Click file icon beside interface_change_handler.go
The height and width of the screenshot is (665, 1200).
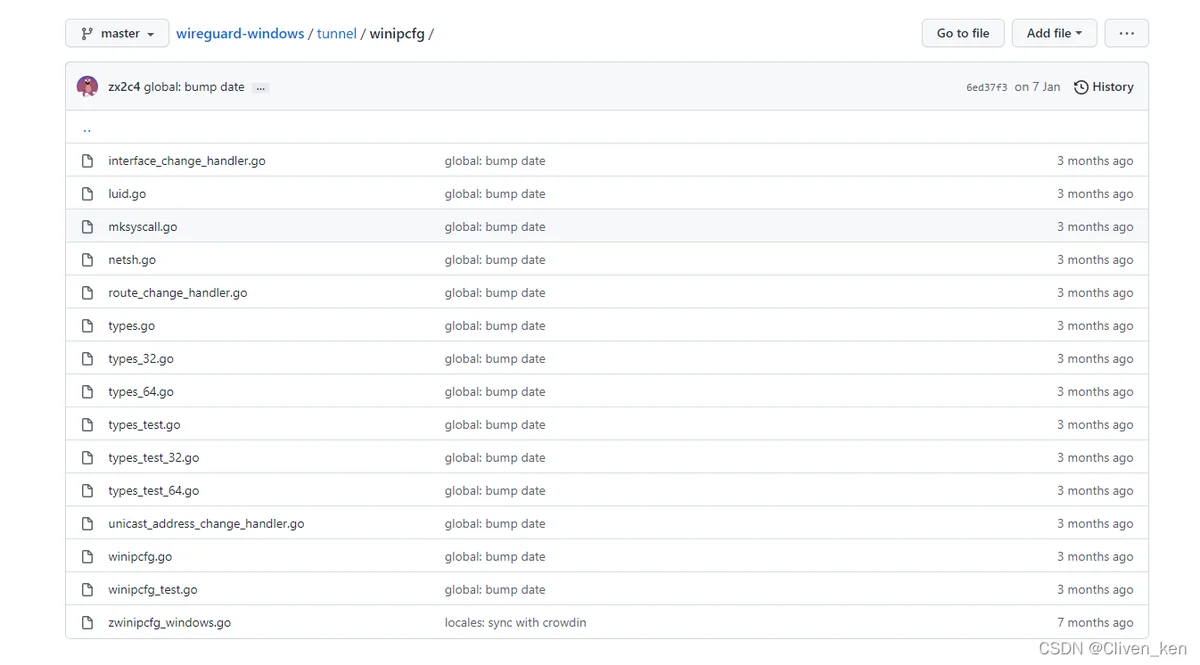tap(88, 161)
